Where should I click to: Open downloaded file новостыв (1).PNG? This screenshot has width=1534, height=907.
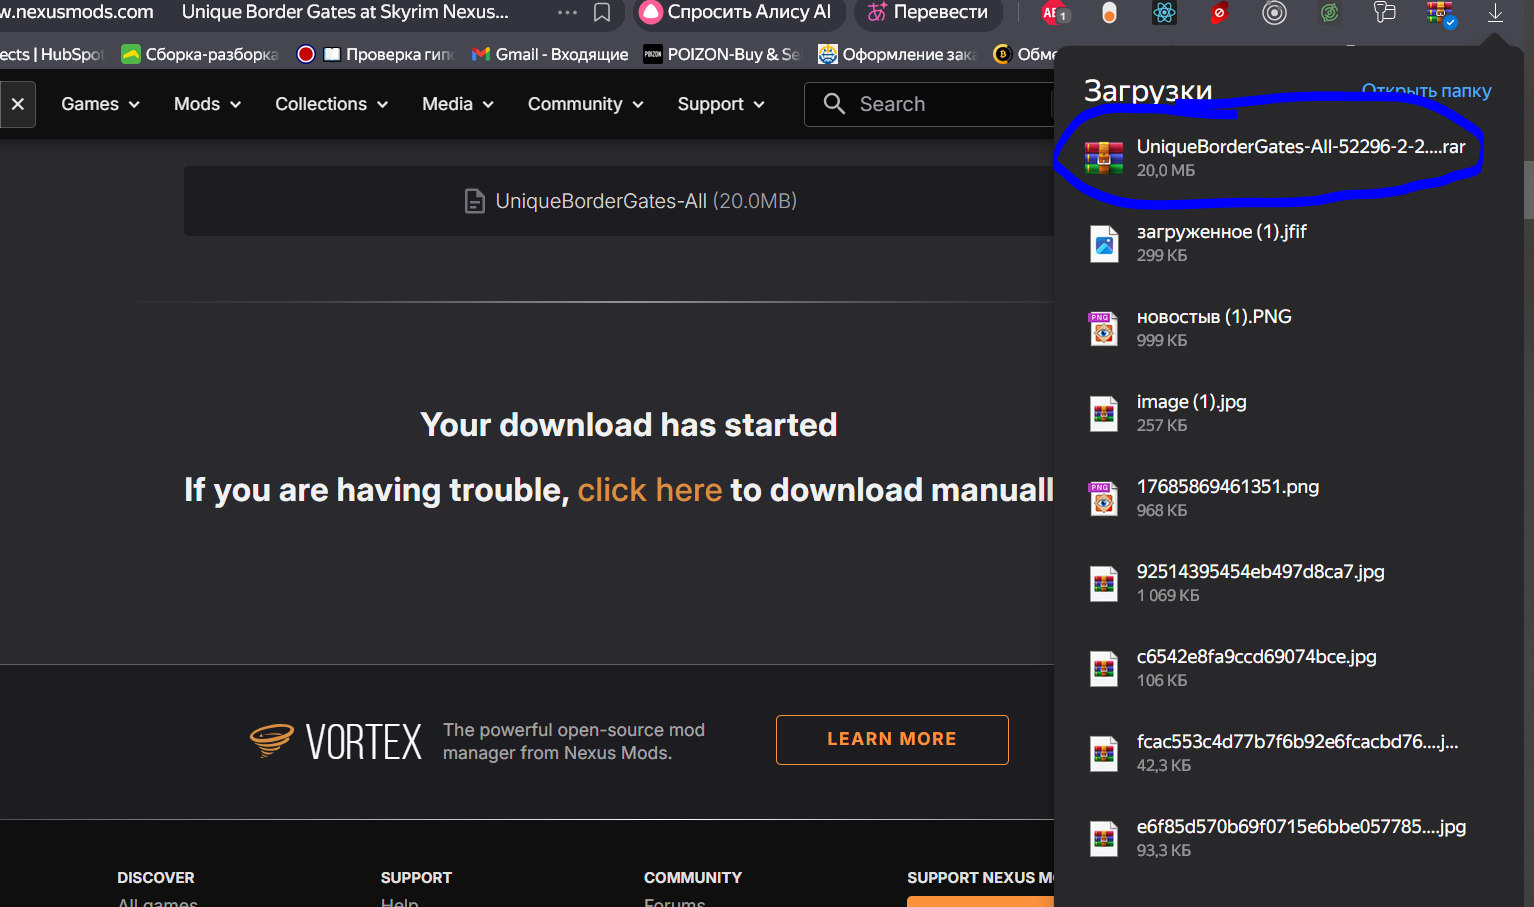coord(1214,317)
